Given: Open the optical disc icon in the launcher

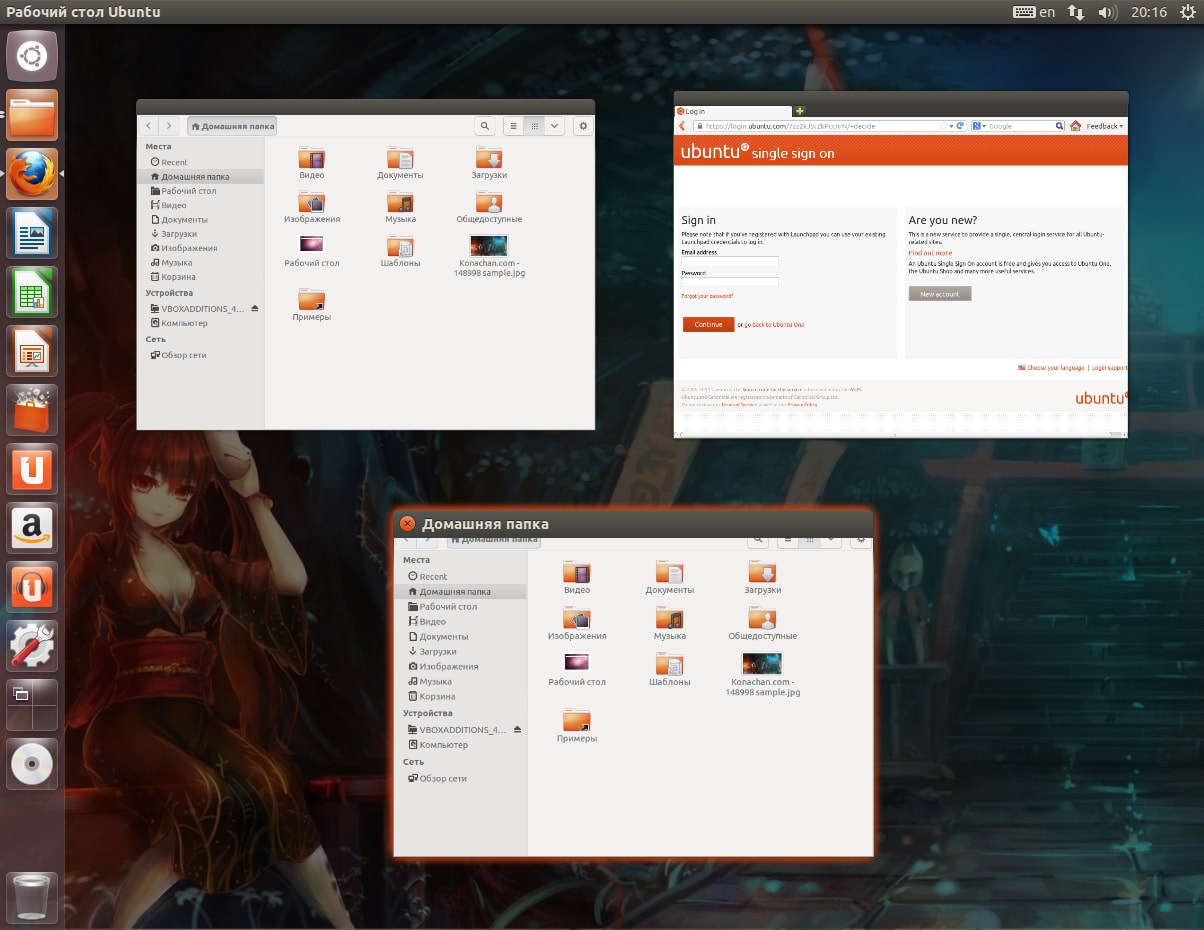Looking at the screenshot, I should pyautogui.click(x=32, y=764).
